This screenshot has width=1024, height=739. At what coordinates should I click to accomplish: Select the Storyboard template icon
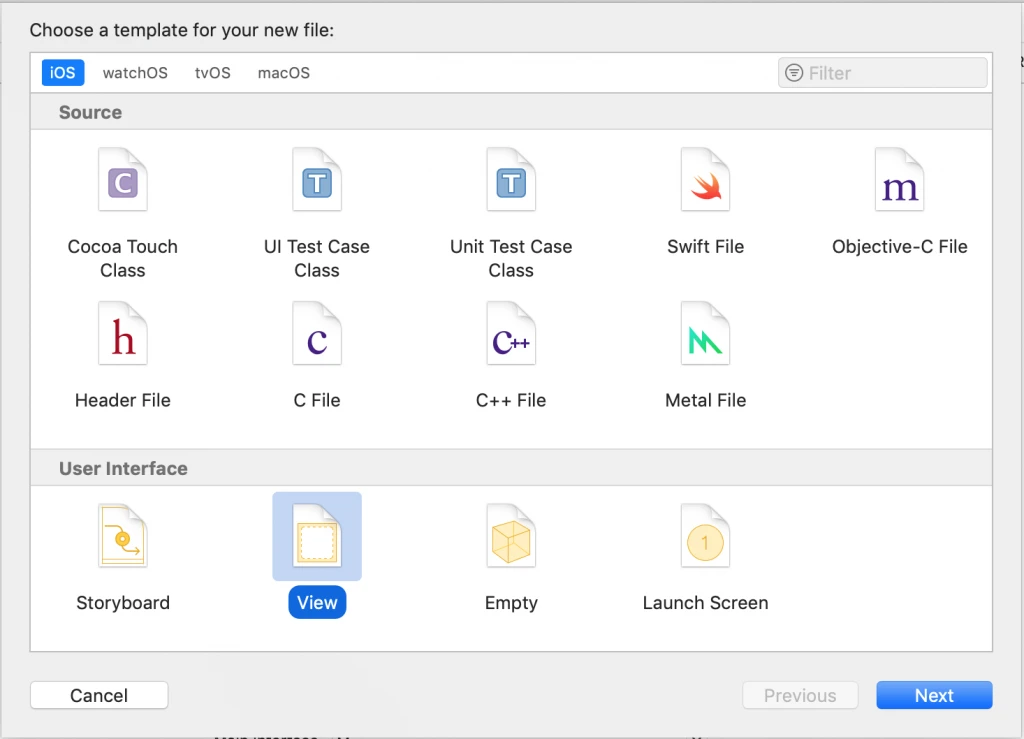(123, 536)
